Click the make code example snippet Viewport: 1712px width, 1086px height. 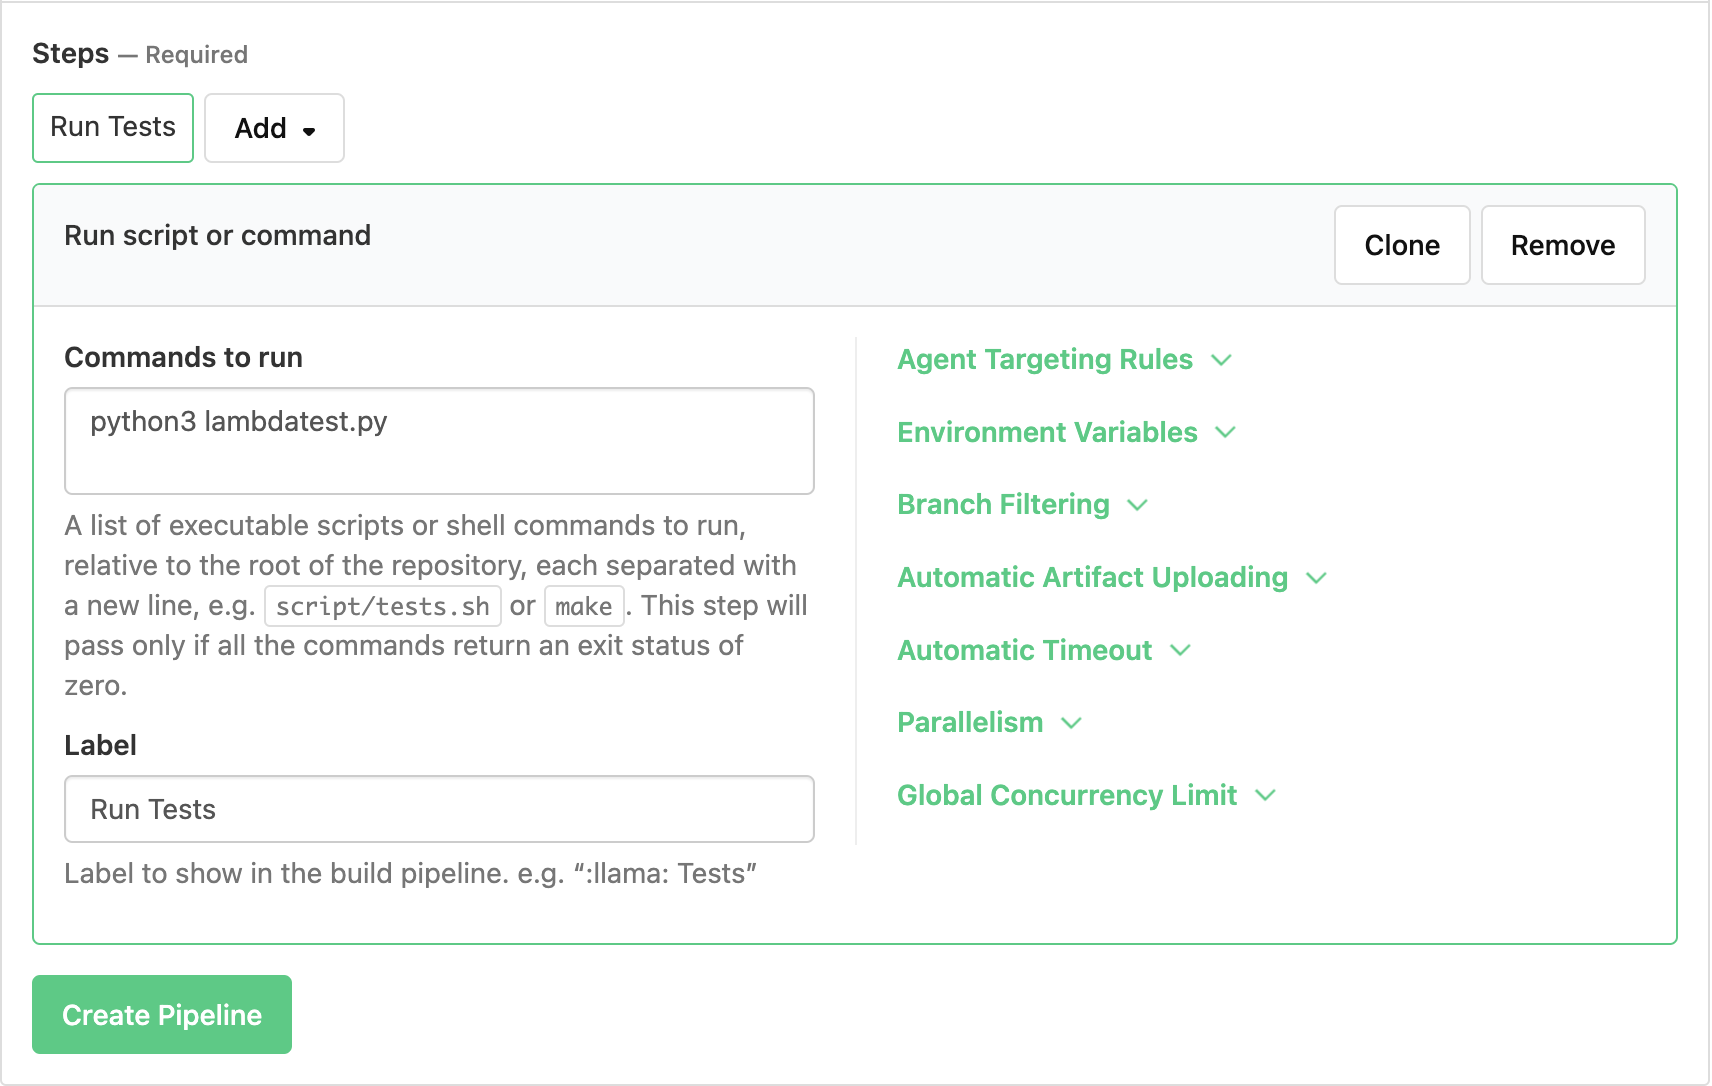(x=583, y=607)
